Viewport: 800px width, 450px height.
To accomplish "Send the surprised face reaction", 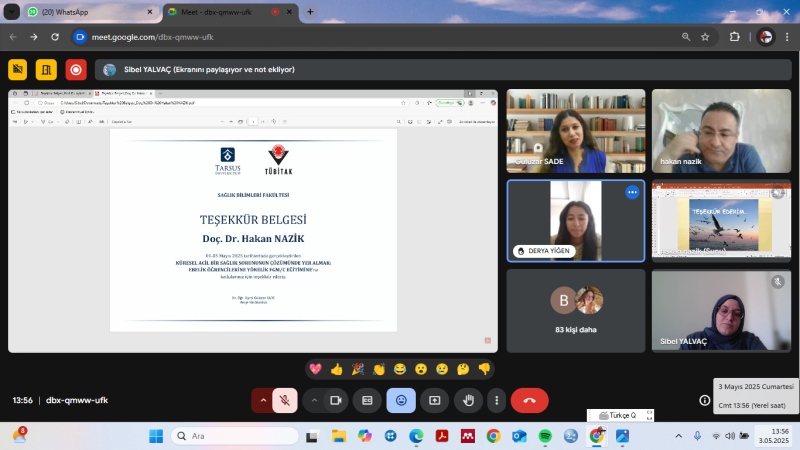I will pos(421,369).
